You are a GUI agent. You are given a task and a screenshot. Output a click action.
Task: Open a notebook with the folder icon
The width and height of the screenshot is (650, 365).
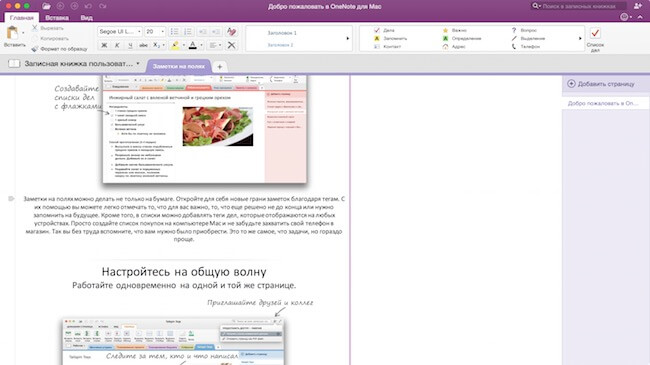pyautogui.click(x=46, y=6)
